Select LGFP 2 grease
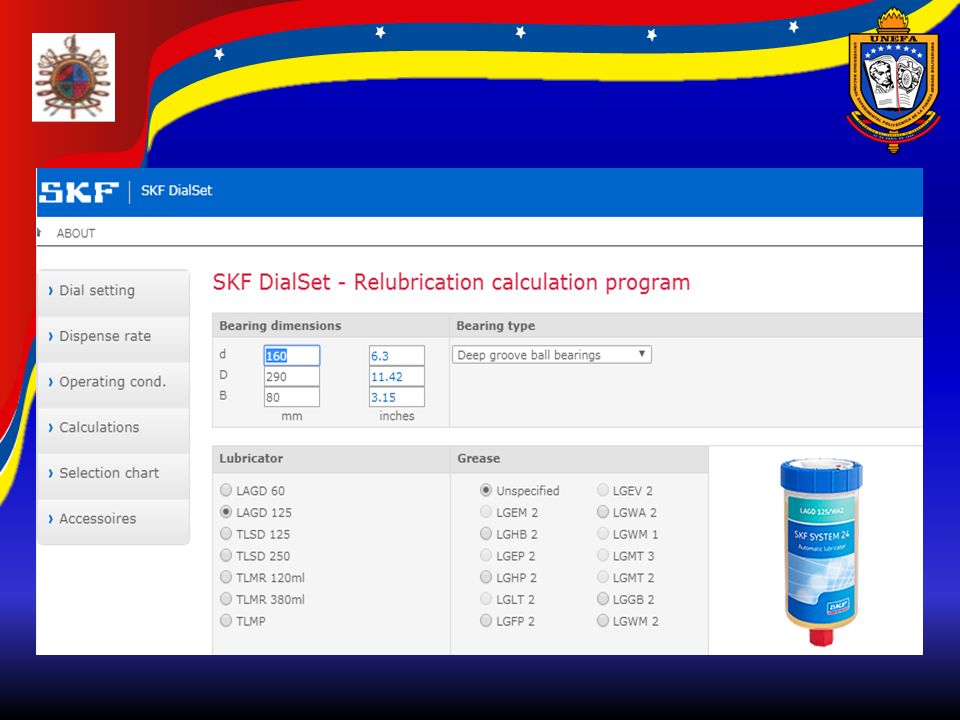The width and height of the screenshot is (960, 720). (x=486, y=620)
